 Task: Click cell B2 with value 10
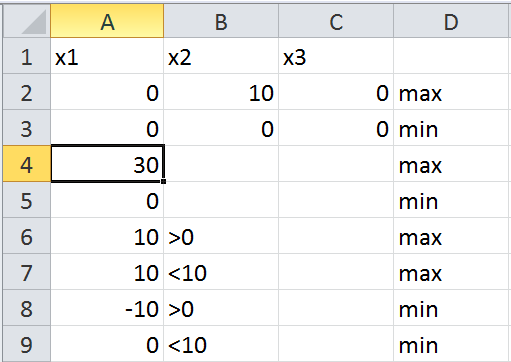(221, 92)
